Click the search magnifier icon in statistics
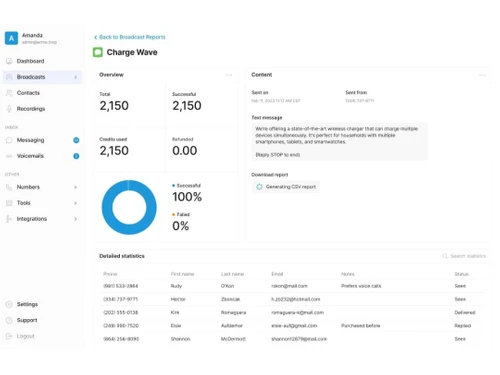The height and width of the screenshot is (375, 500). tap(445, 256)
